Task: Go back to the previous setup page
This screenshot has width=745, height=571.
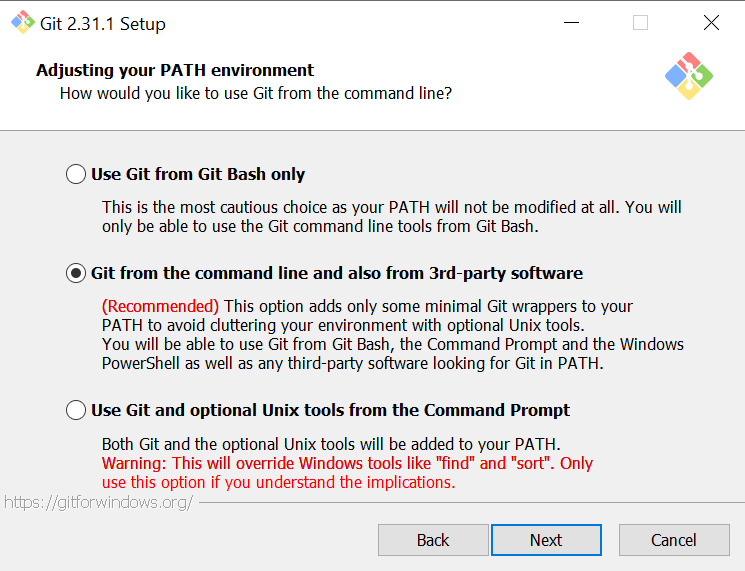Action: tap(432, 540)
